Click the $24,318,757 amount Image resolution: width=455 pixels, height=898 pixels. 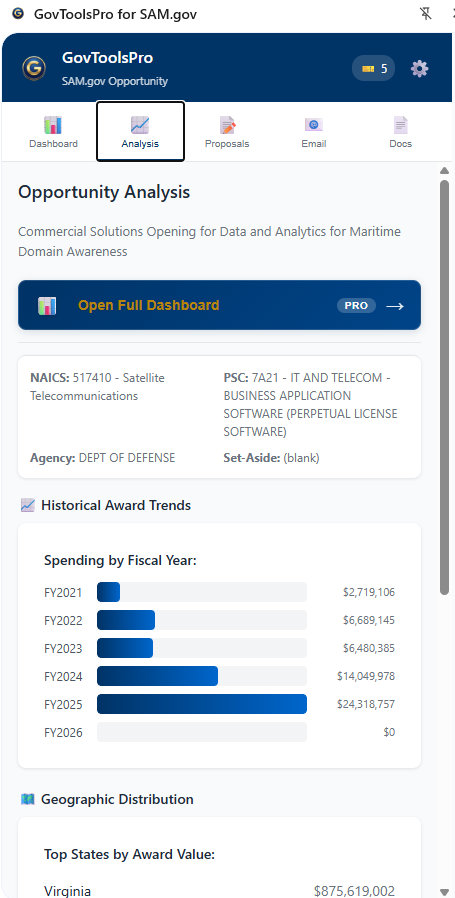tap(366, 704)
